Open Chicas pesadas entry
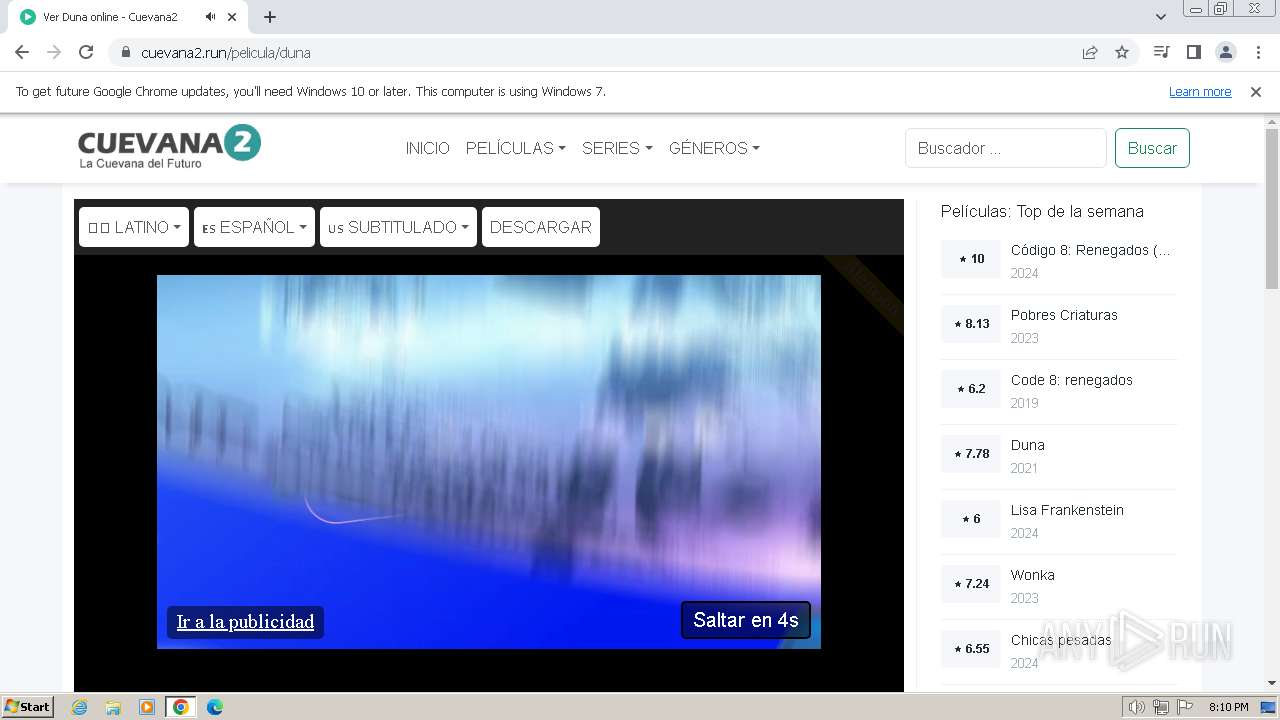Screen dimensions: 1280x720 1061,640
